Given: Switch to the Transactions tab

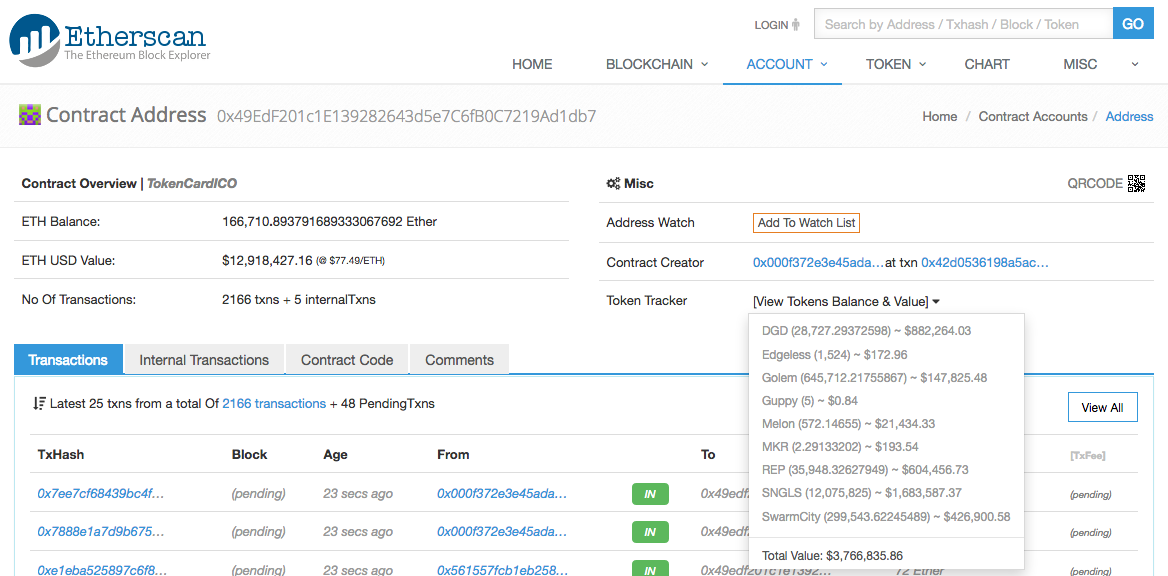Looking at the screenshot, I should [x=68, y=360].
